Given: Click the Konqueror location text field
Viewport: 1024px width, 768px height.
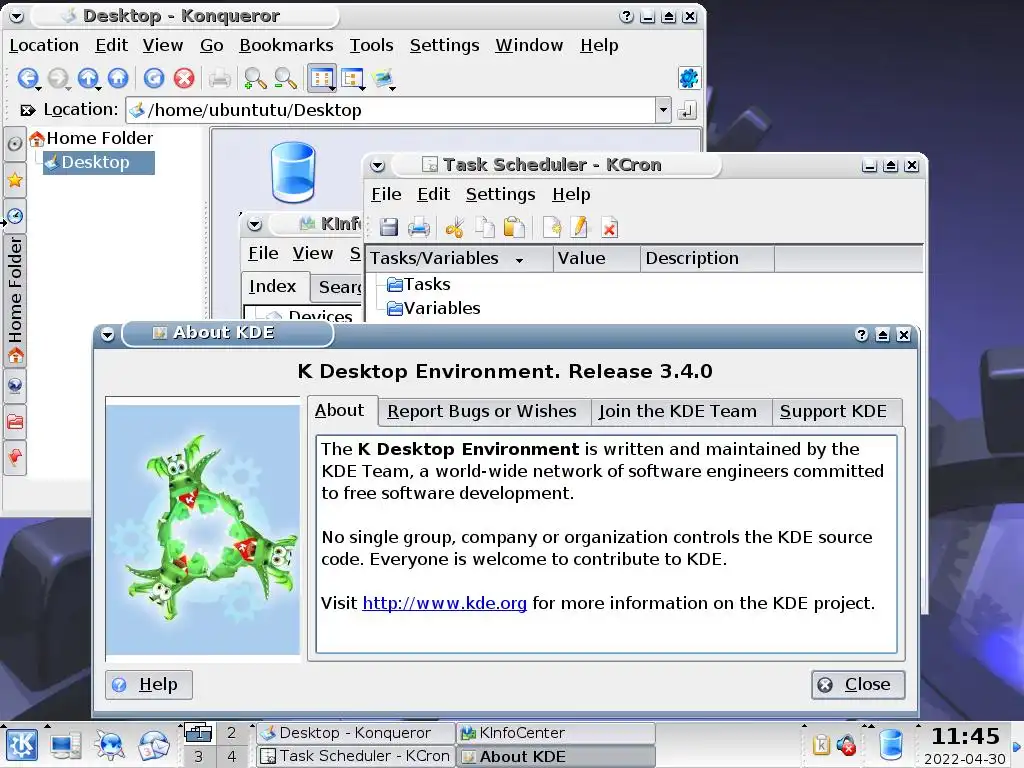Looking at the screenshot, I should tap(391, 110).
